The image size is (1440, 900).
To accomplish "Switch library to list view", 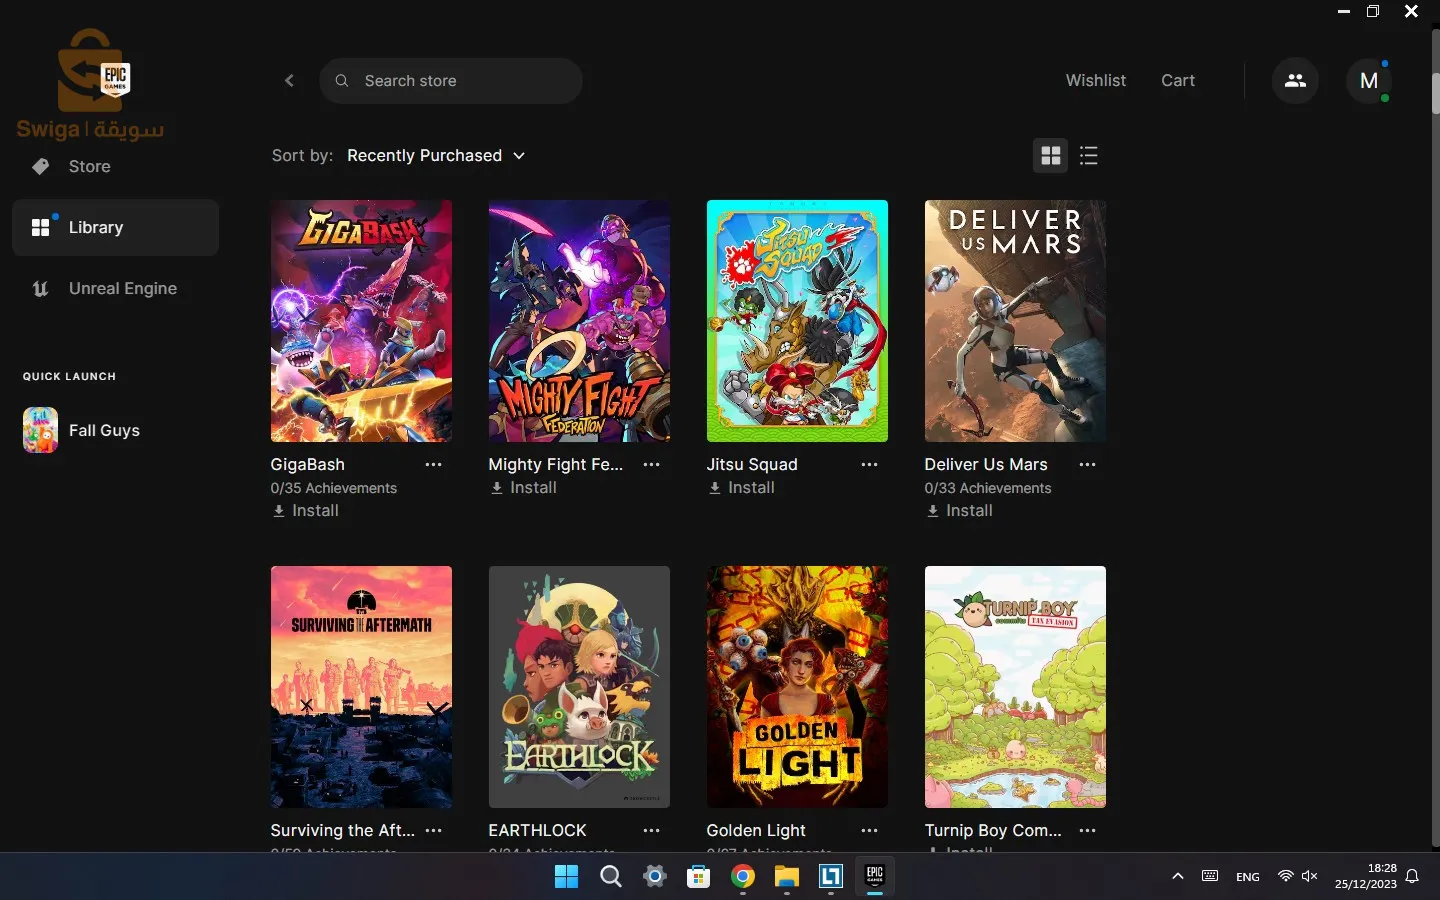I will pyautogui.click(x=1089, y=156).
